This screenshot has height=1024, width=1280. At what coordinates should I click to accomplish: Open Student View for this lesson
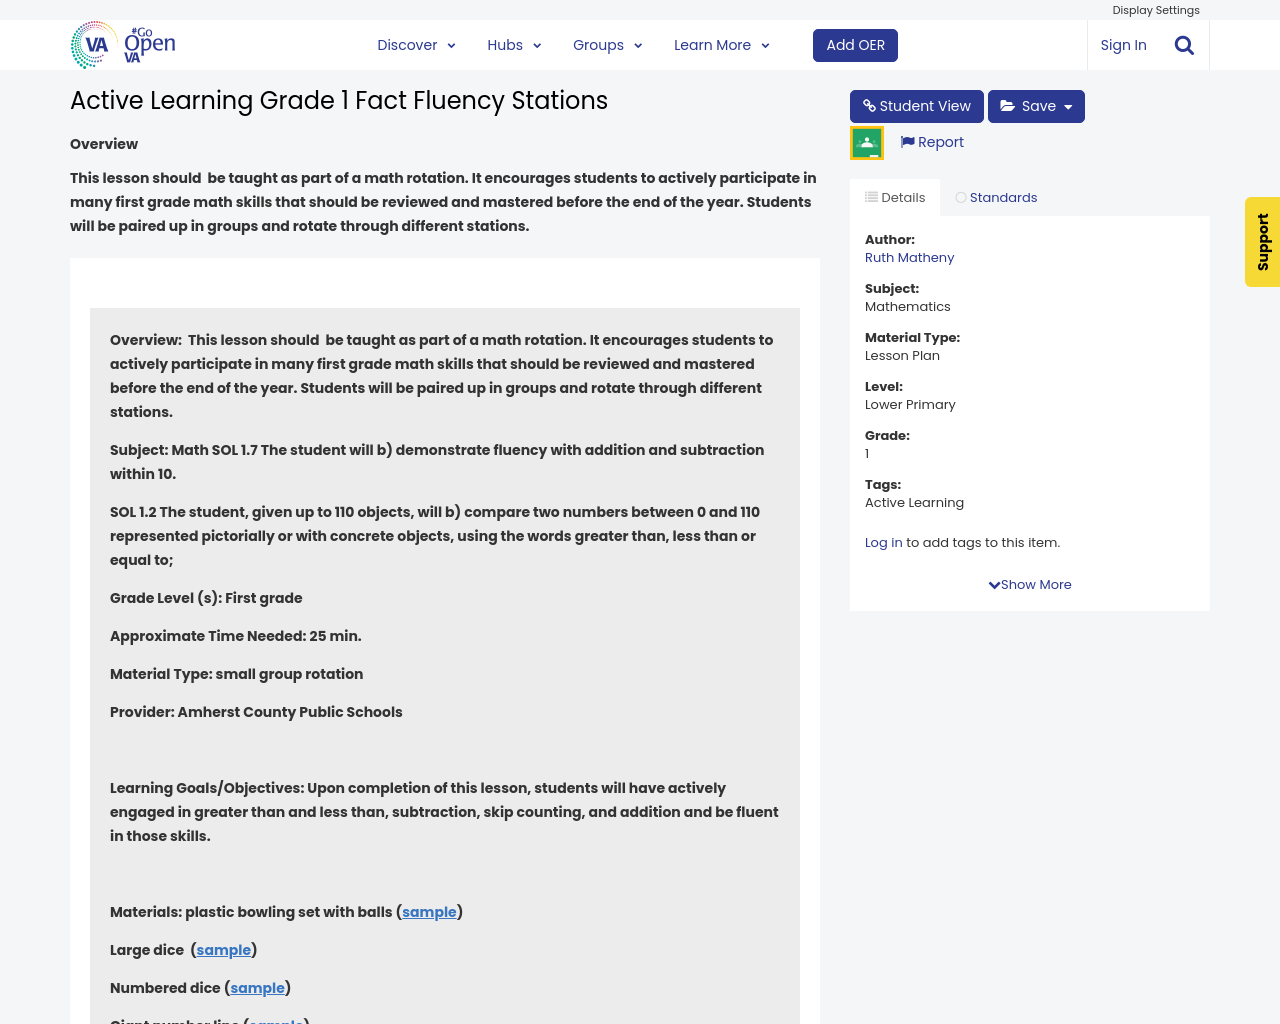coord(915,105)
